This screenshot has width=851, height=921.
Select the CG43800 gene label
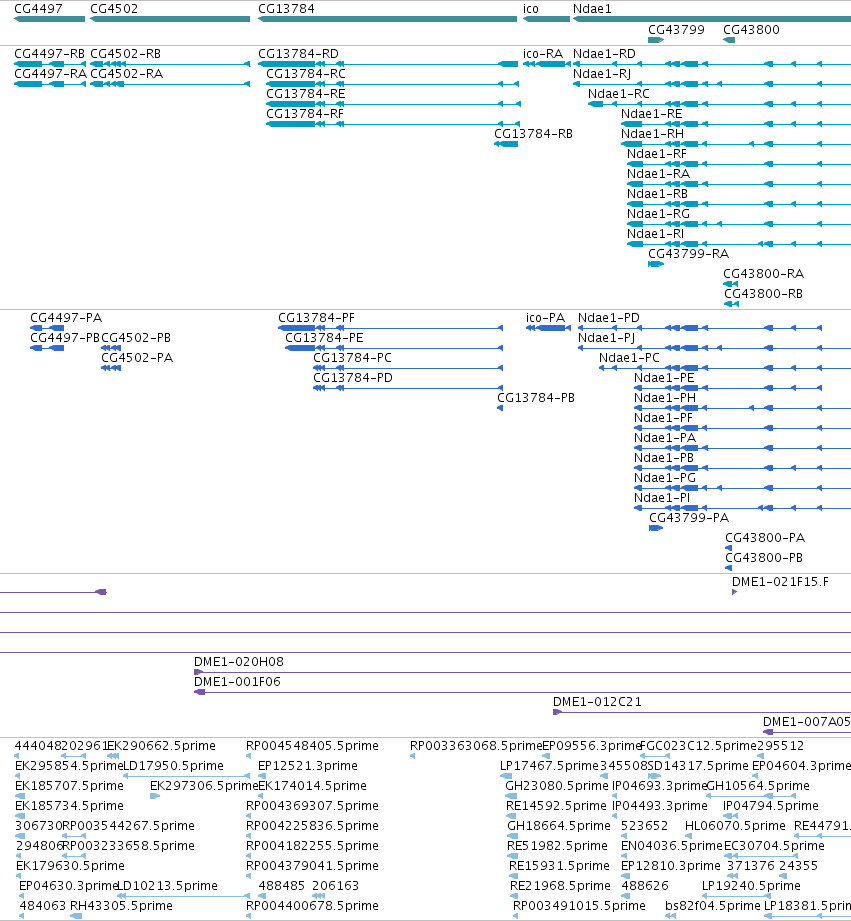751,29
